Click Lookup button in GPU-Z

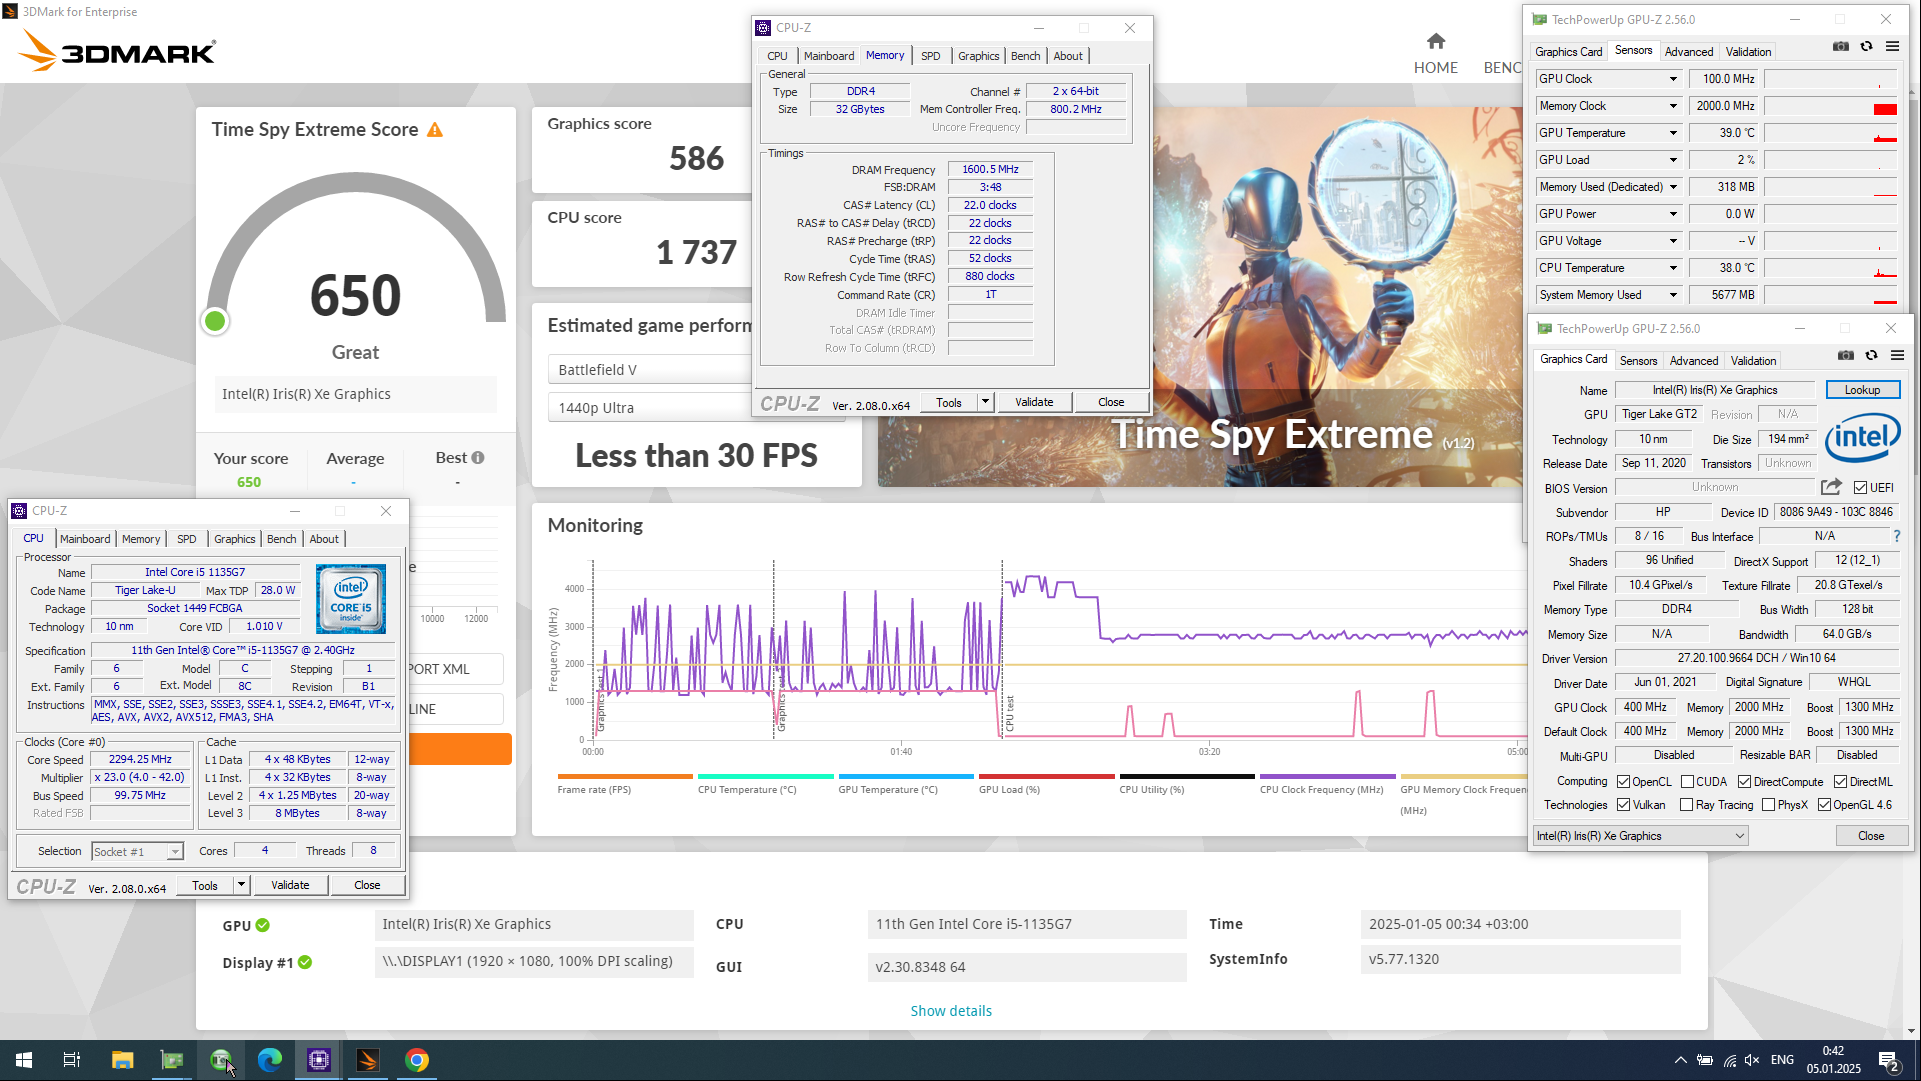[x=1862, y=390]
